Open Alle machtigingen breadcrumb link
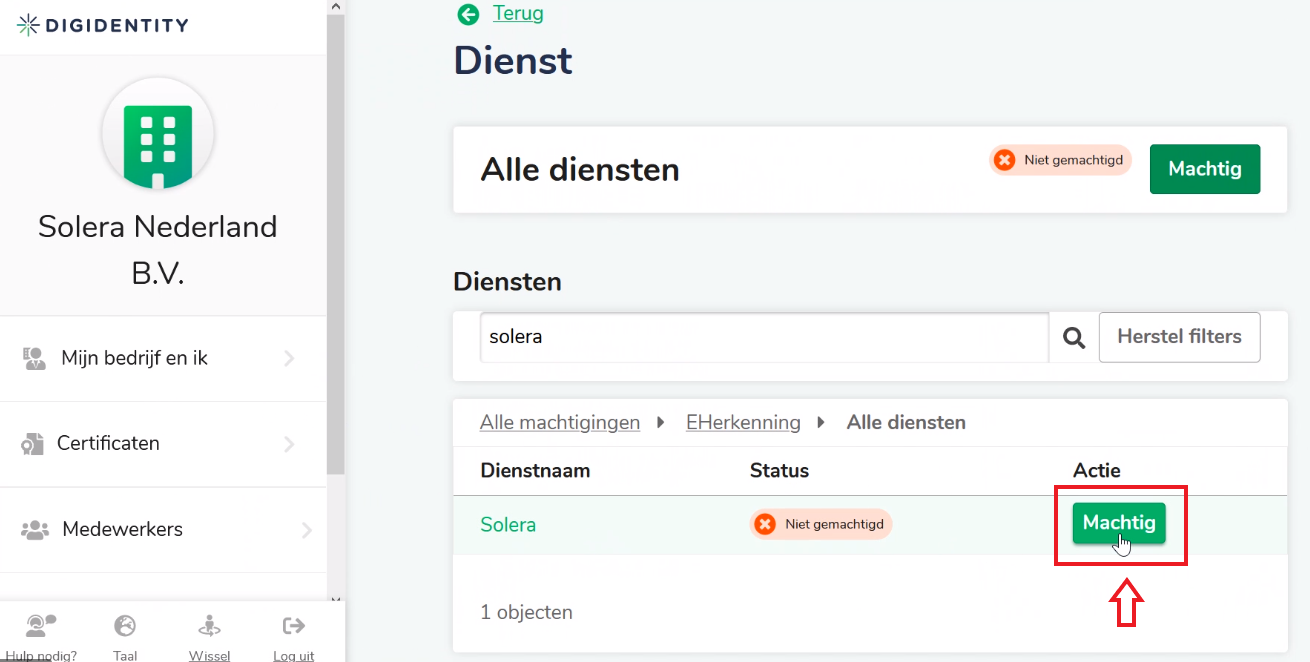This screenshot has height=662, width=1310. coord(560,422)
